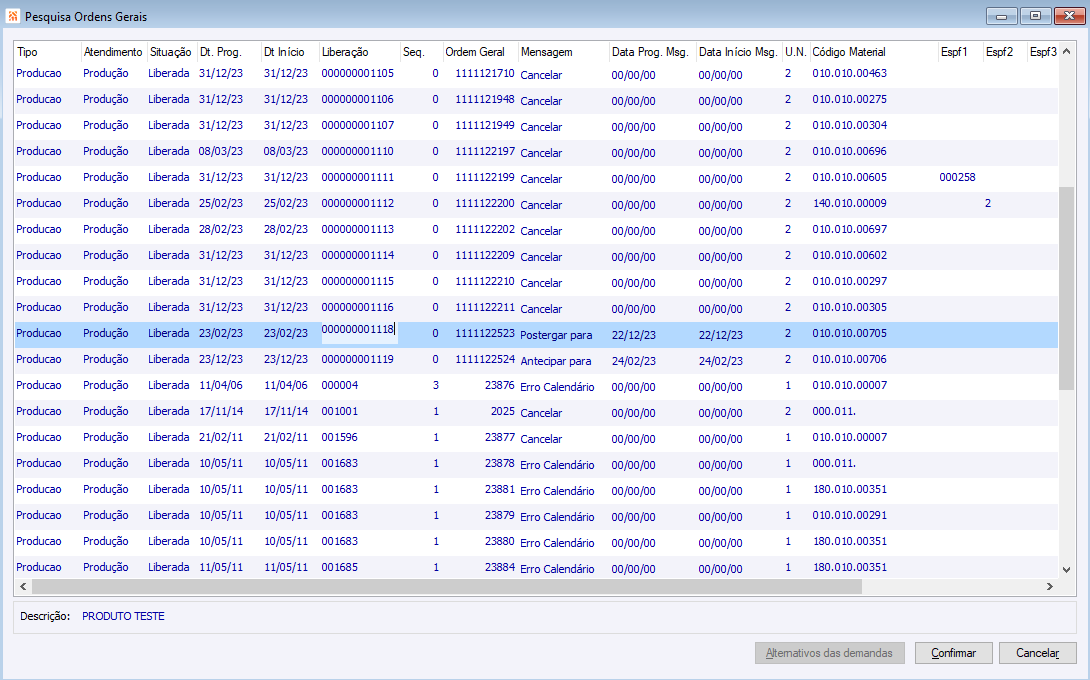1090x680 pixels.
Task: Select Liberação cell 000000001114
Action: (357, 255)
